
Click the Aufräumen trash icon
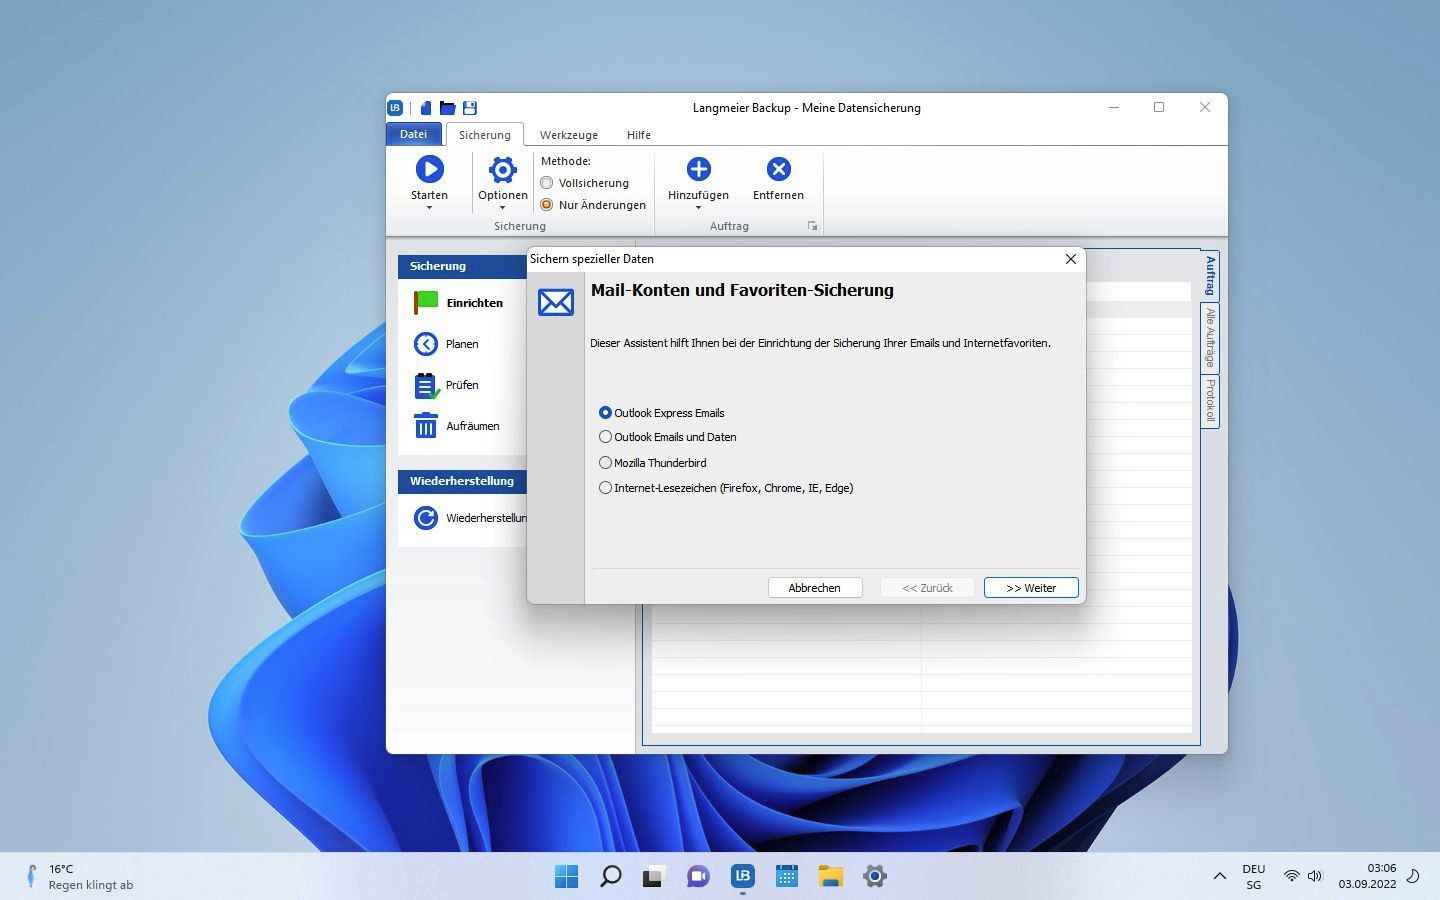[x=426, y=426]
